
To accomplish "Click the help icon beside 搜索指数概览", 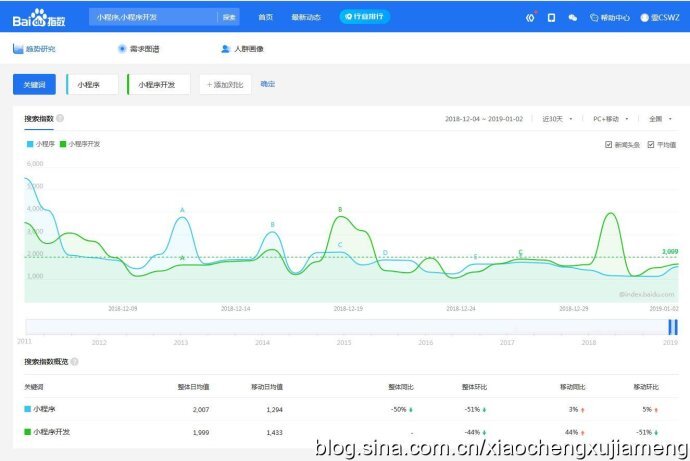I will click(x=73, y=361).
